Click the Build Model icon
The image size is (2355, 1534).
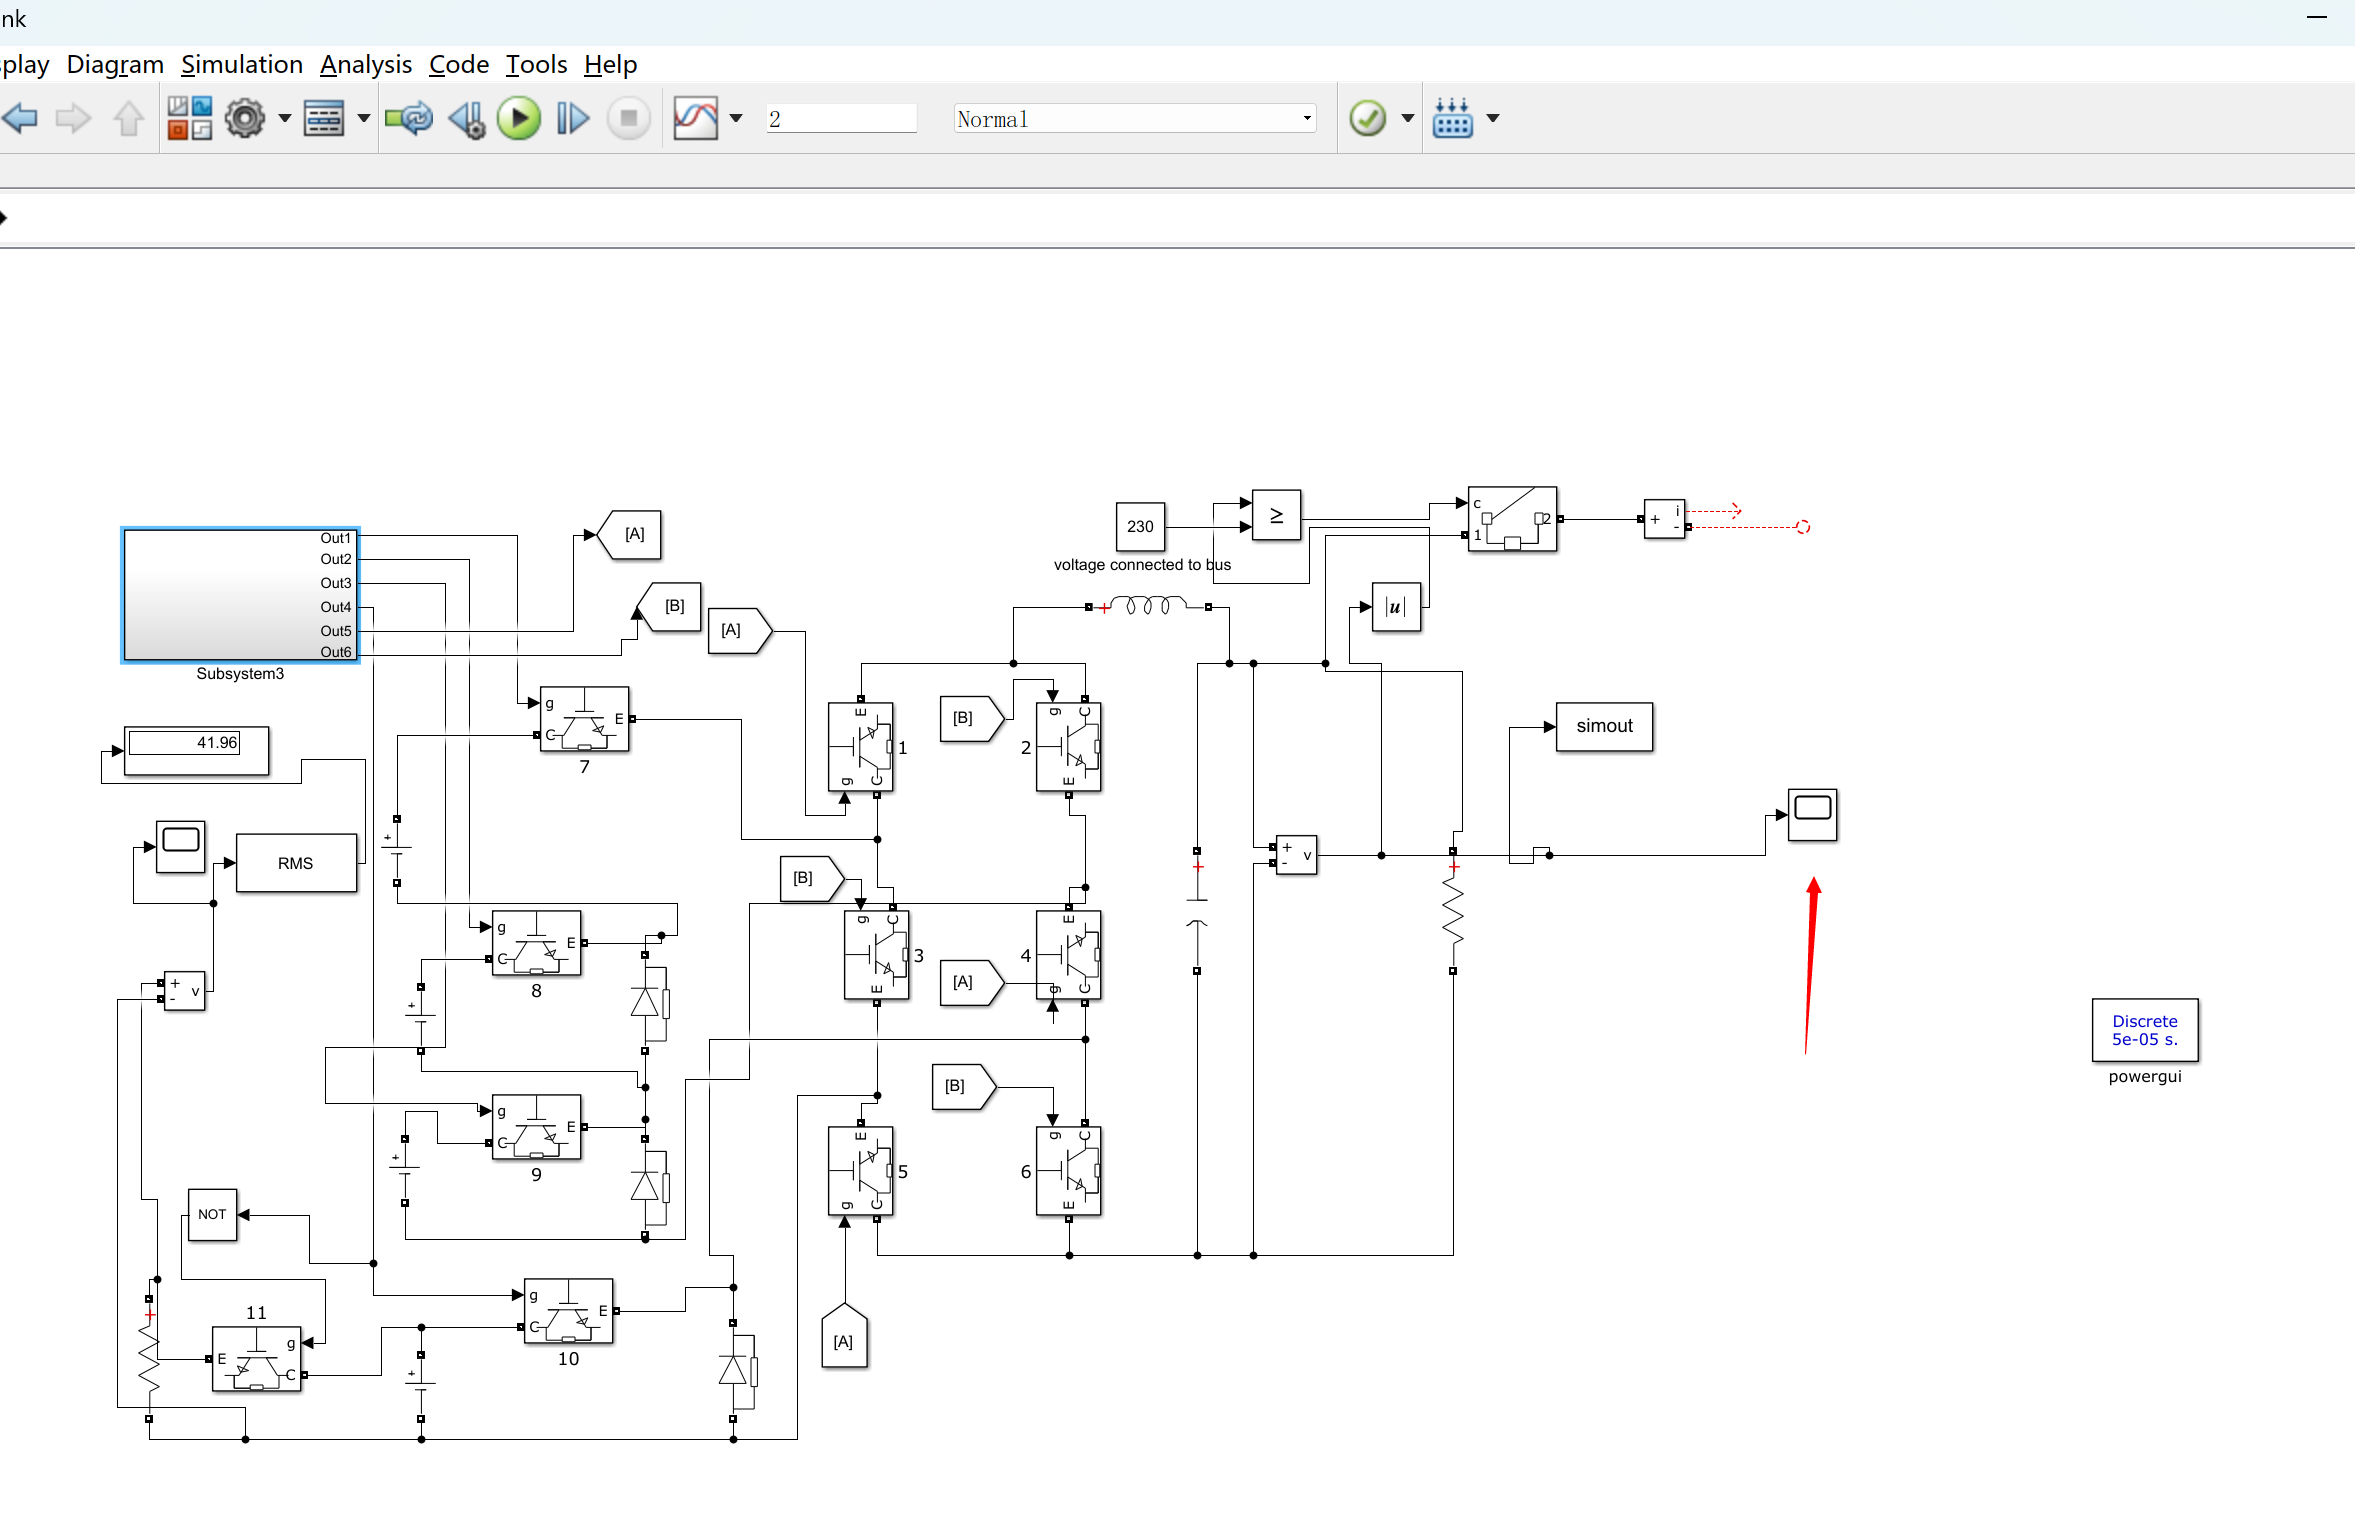pyautogui.click(x=1452, y=118)
